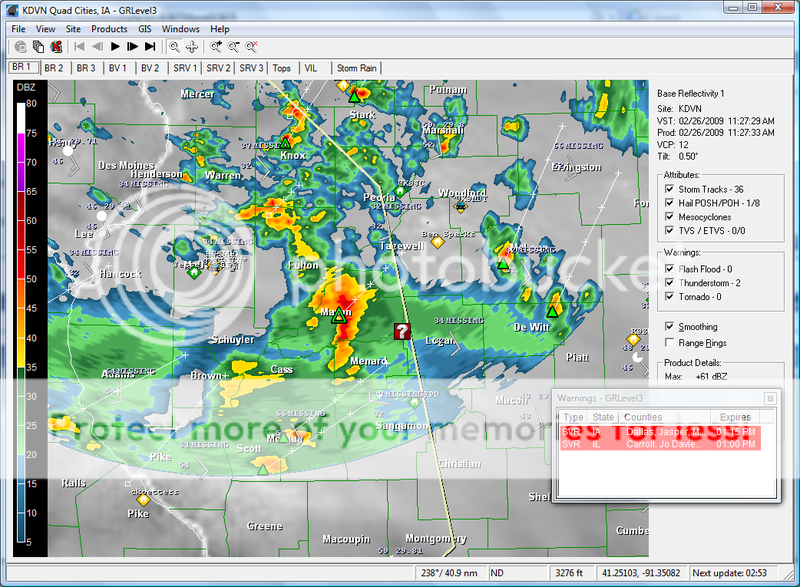Click the GRLevel3 app icon in title bar
Image resolution: width=800 pixels, height=587 pixels.
click(12, 10)
